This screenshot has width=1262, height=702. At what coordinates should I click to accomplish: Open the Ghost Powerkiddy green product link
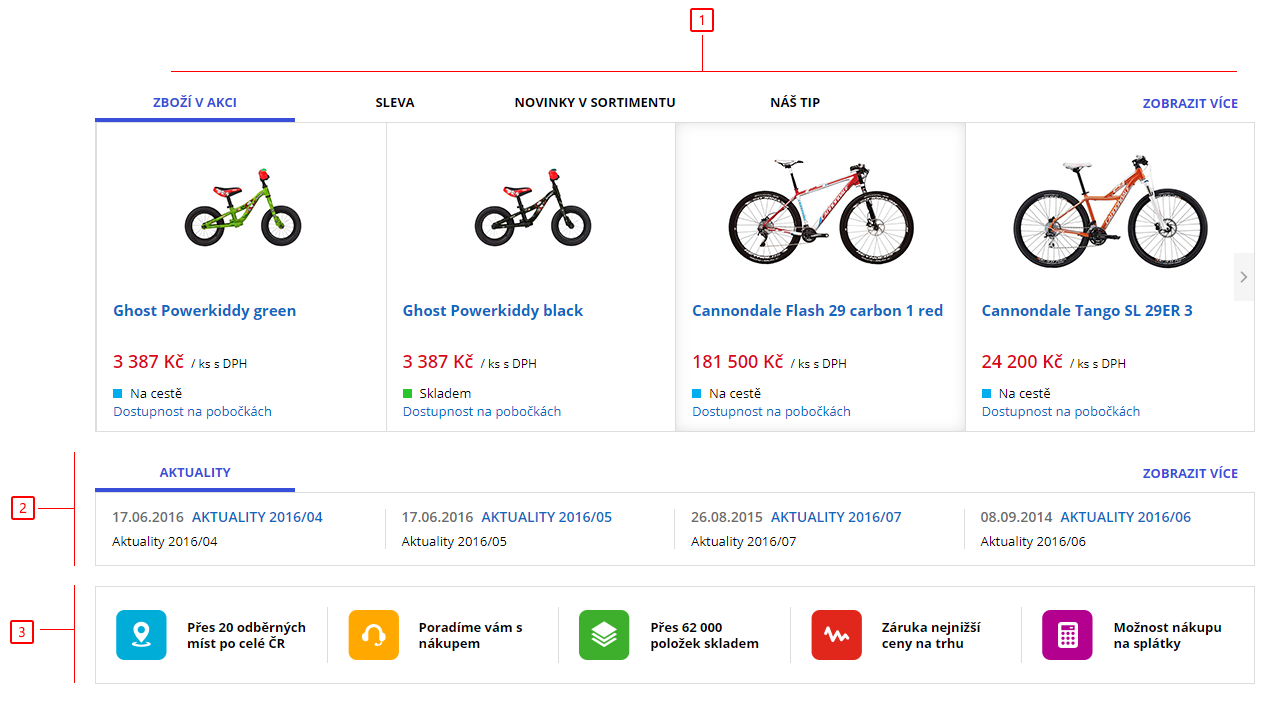[x=205, y=310]
